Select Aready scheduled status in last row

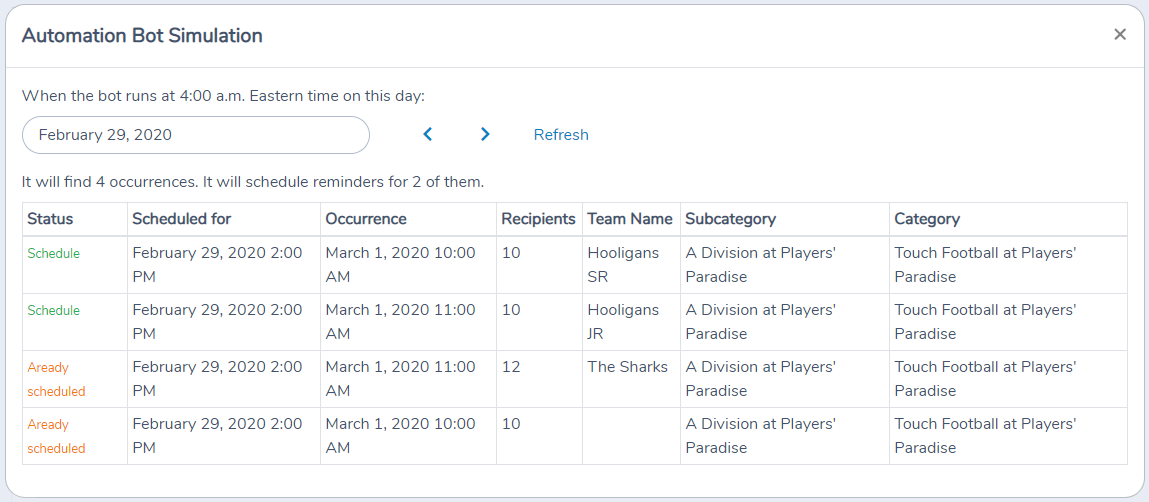click(56, 436)
